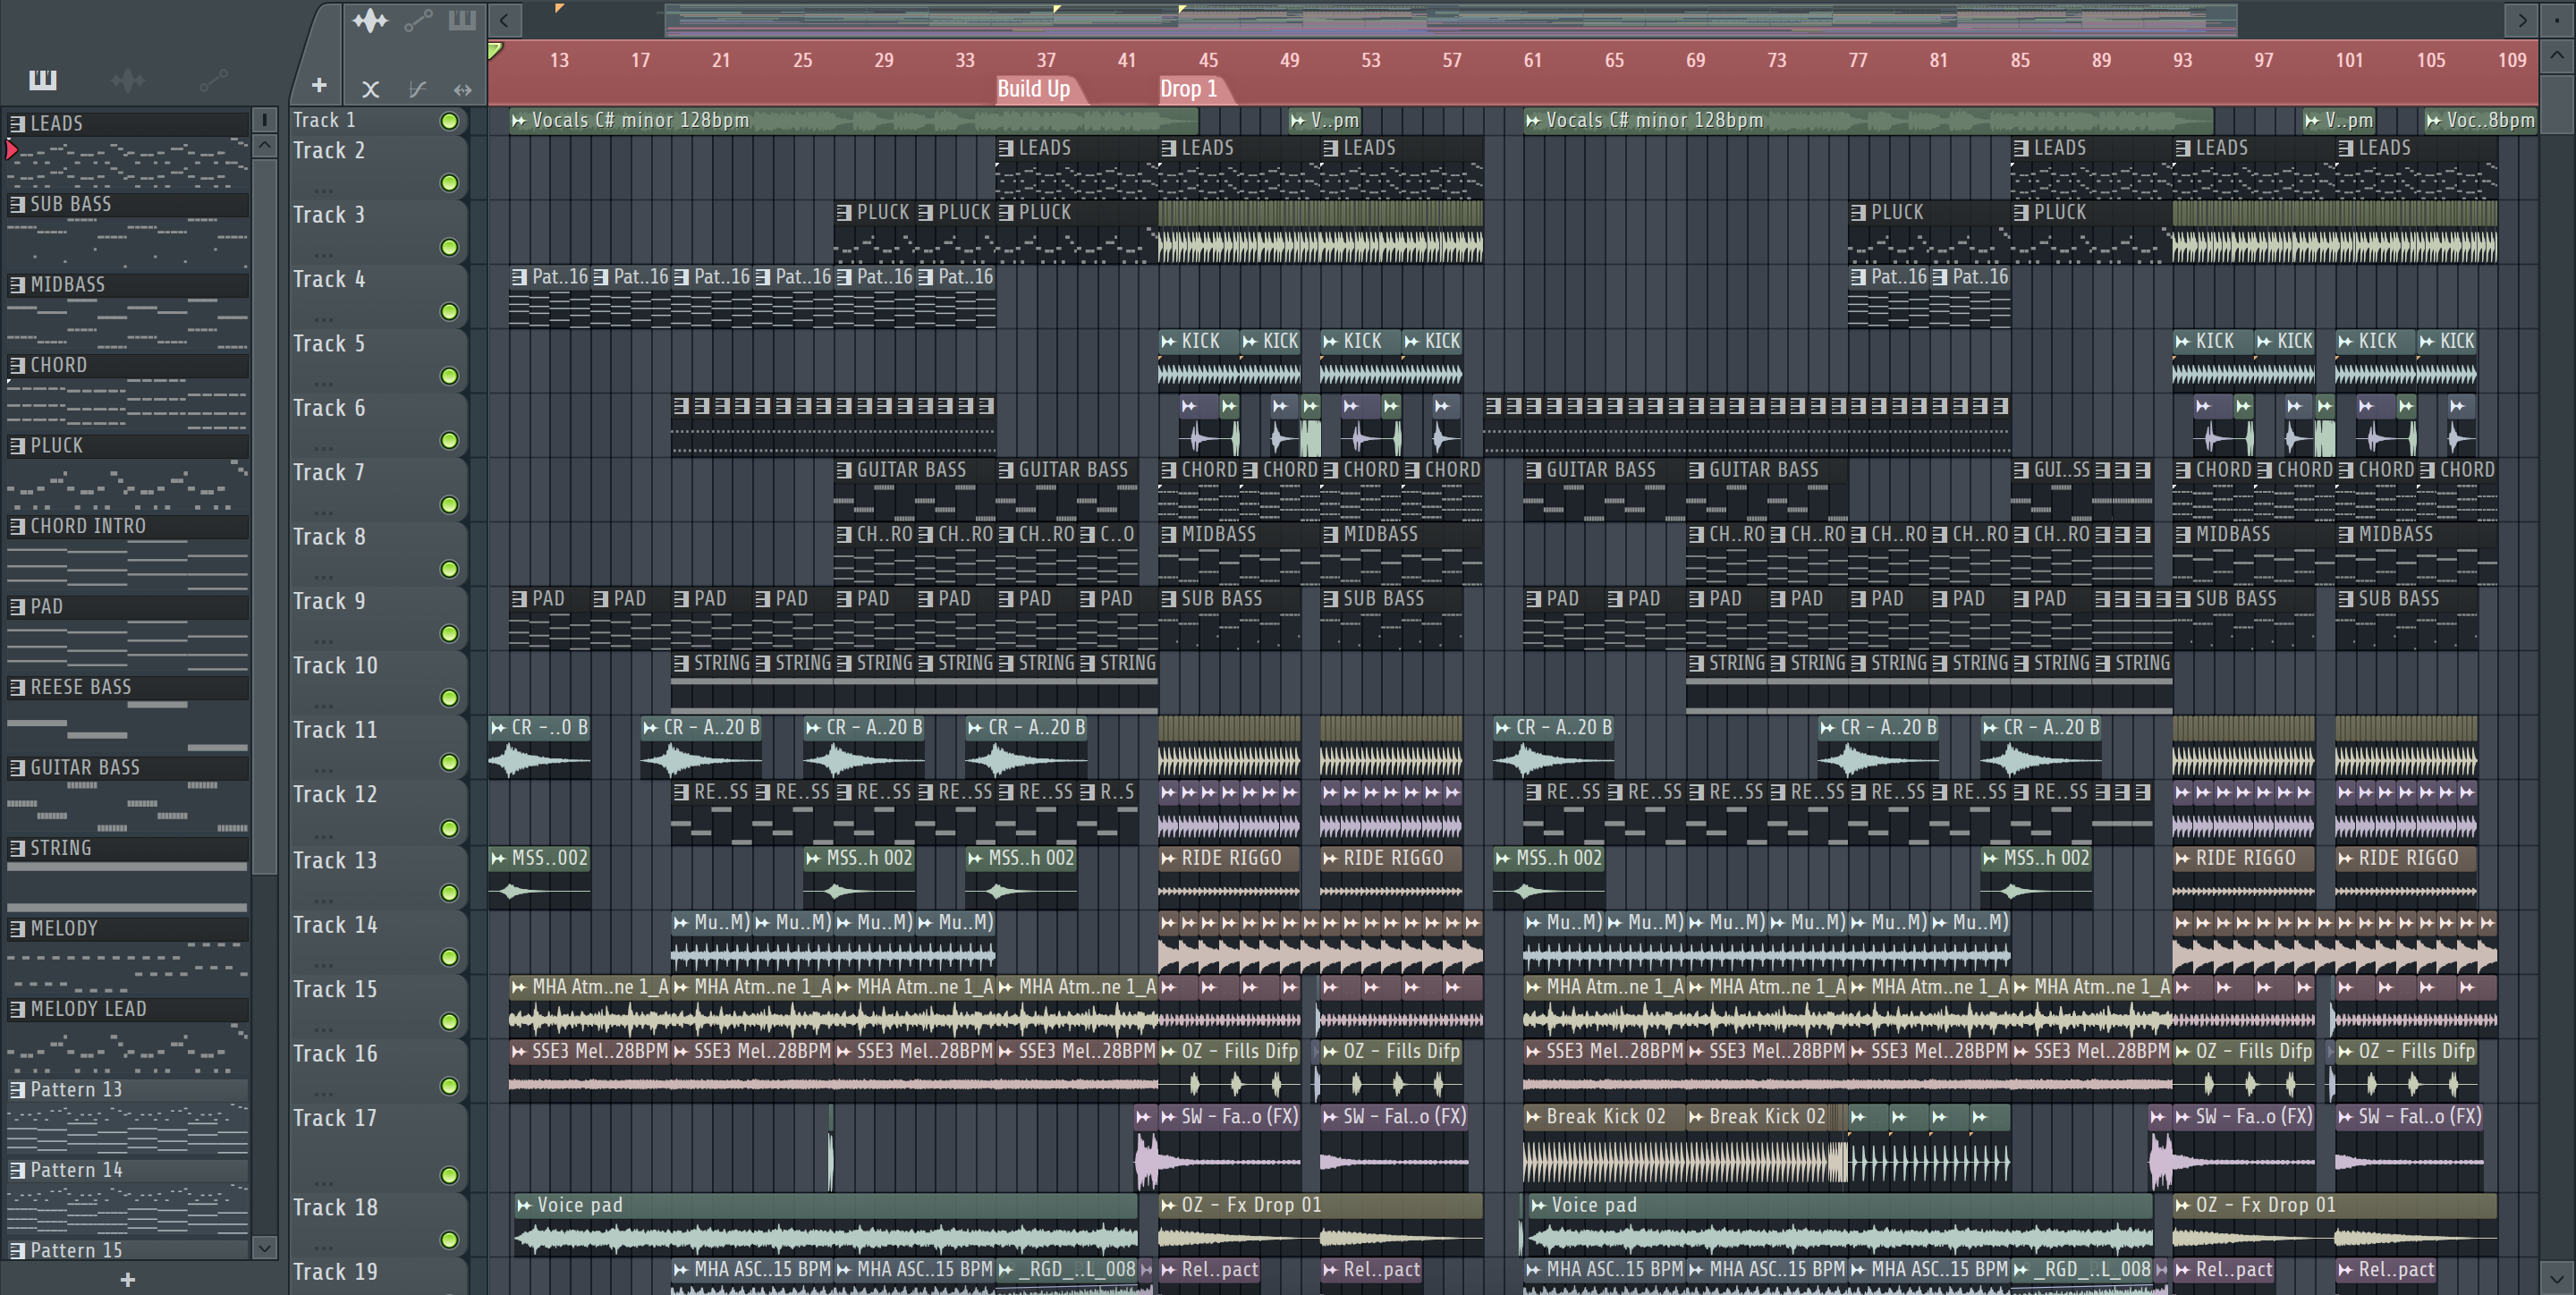Click audio icon on first KICK clip in Track 5
Screen dimensions: 2576x1295
pyautogui.click(x=1168, y=341)
